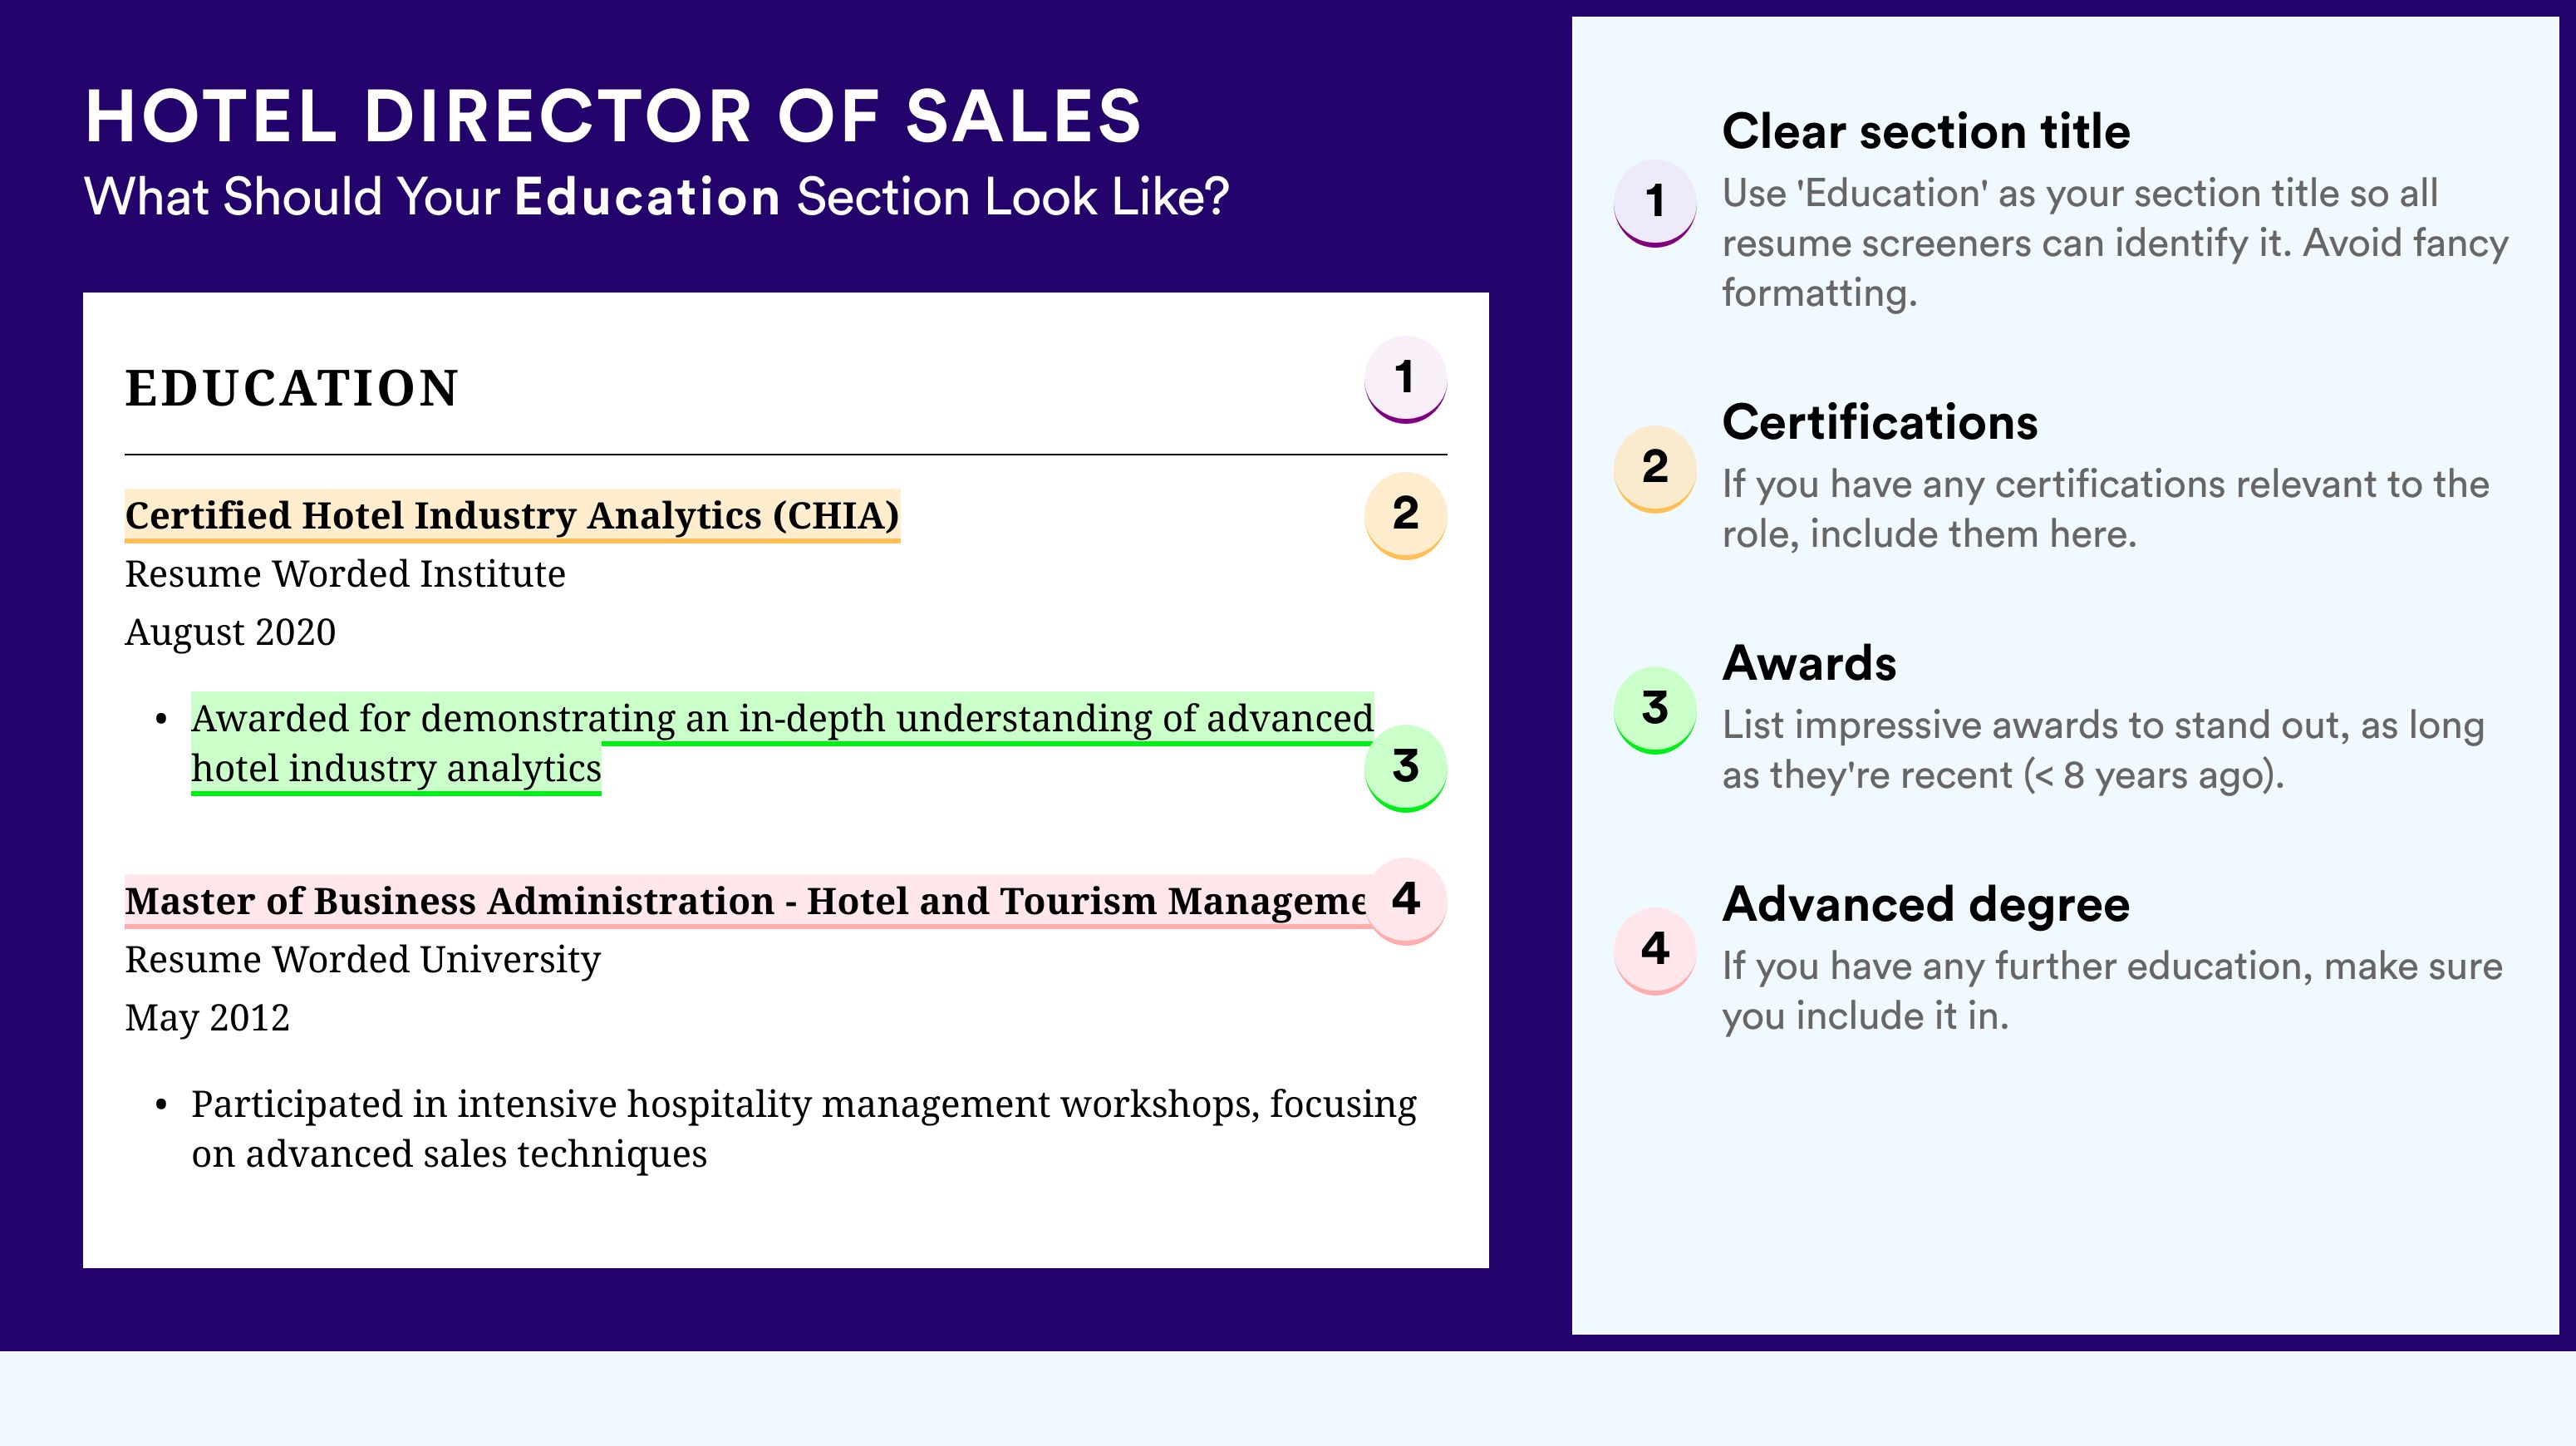Click the purple number 1 badge beside EDUCATION

(1405, 379)
